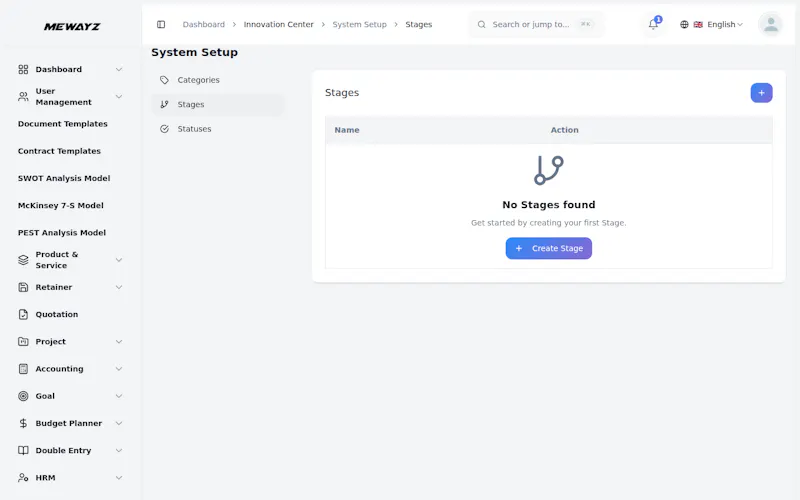Click the Goal target icon
The height and width of the screenshot is (500, 800).
click(x=23, y=396)
